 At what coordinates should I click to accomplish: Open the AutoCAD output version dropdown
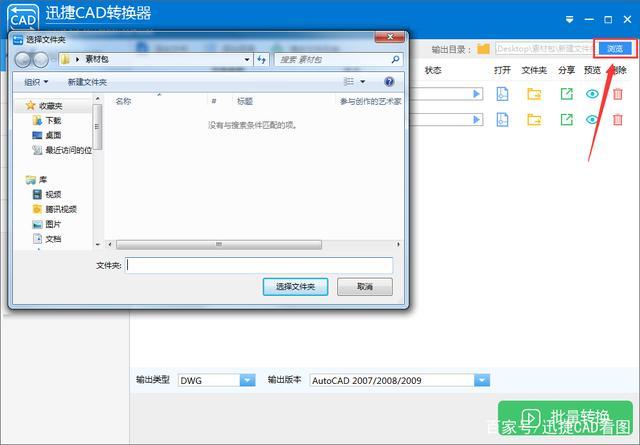(482, 380)
